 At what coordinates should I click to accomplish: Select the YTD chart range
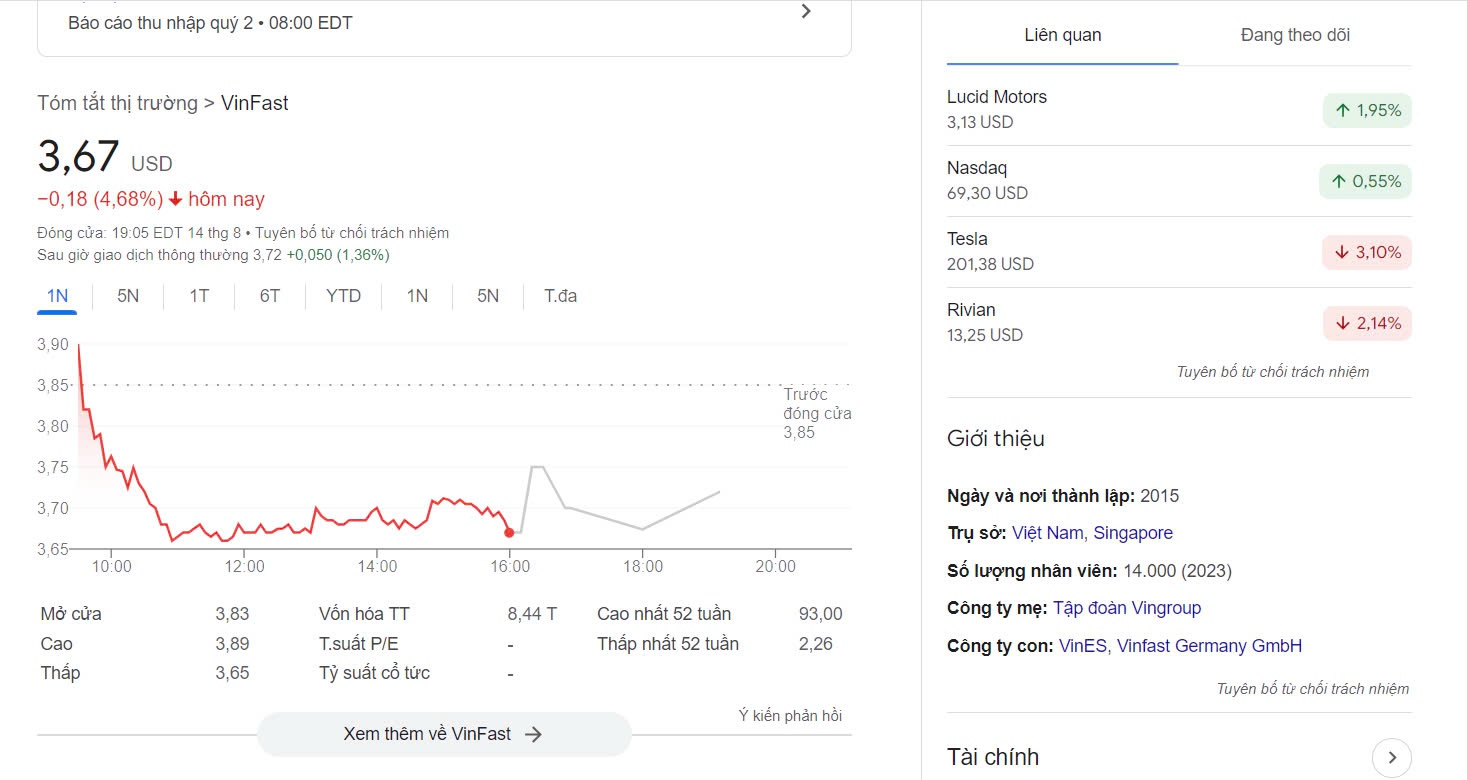pyautogui.click(x=343, y=296)
